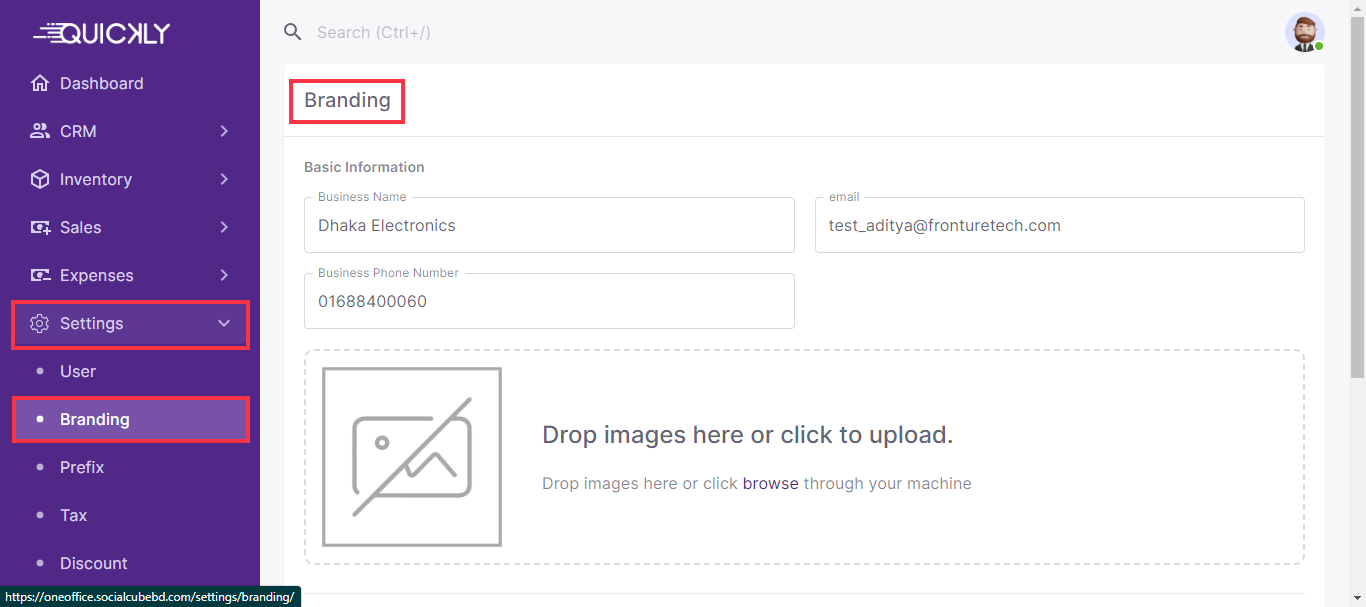Click the Settings gear icon
The height and width of the screenshot is (607, 1366).
click(x=40, y=323)
